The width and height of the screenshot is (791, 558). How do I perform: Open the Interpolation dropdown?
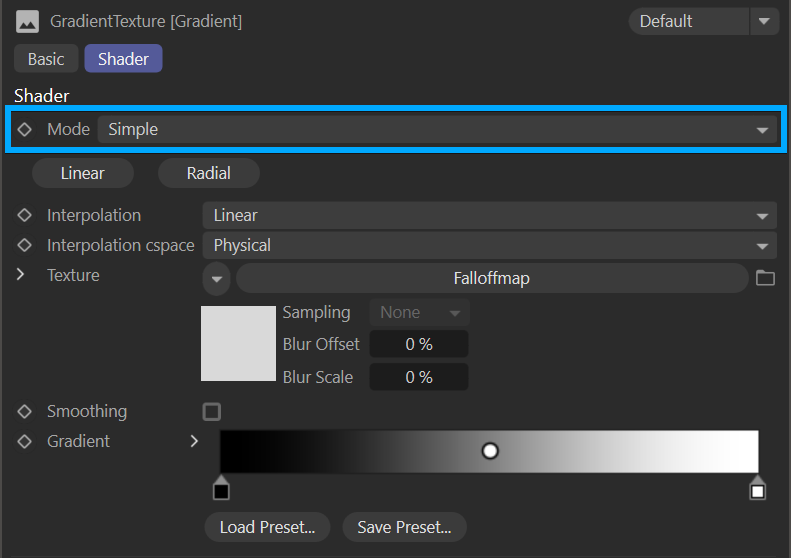(x=489, y=215)
